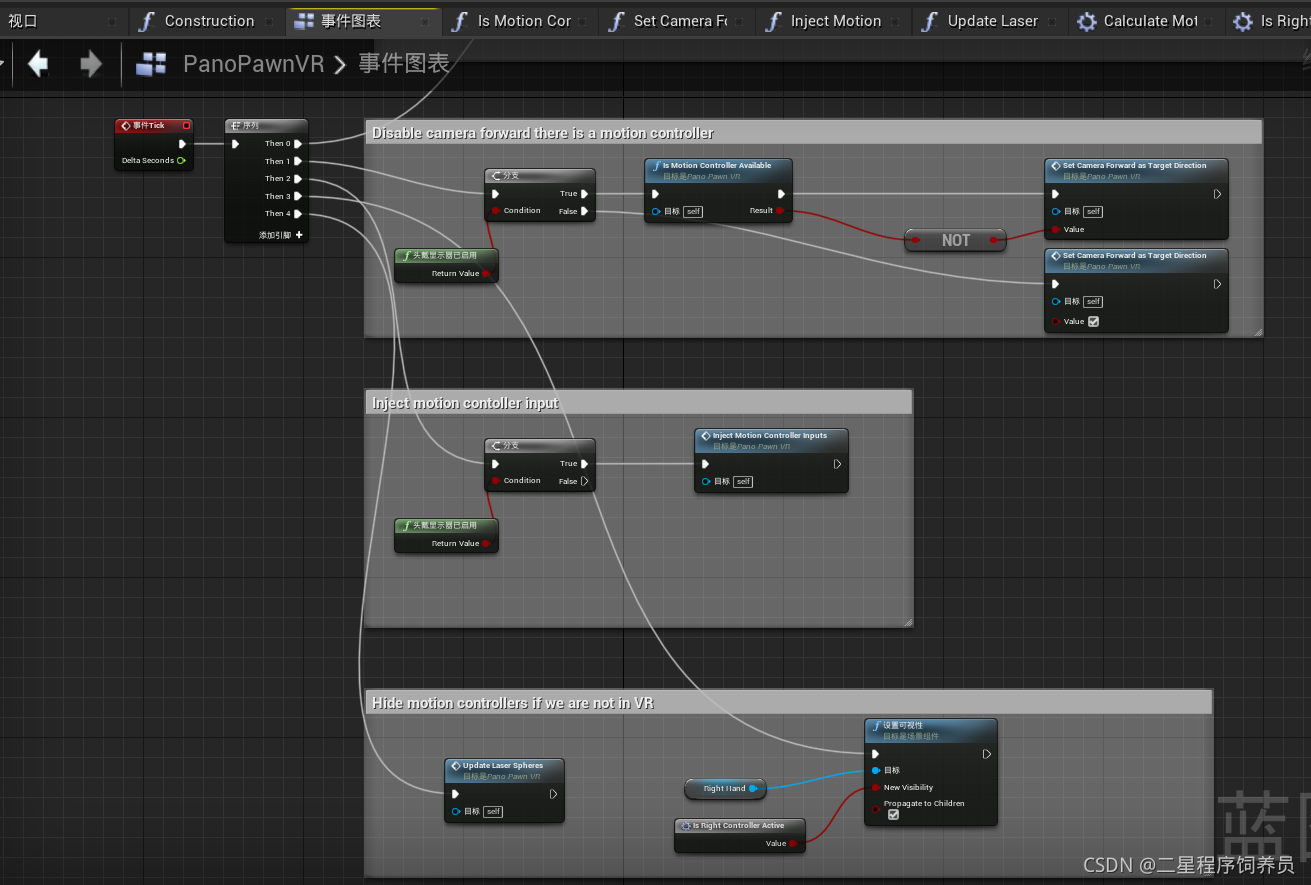Viewport: 1311px width, 885px height.
Task: Click 'Hide motion controllers if we are not in VR' header
Action: coord(788,702)
